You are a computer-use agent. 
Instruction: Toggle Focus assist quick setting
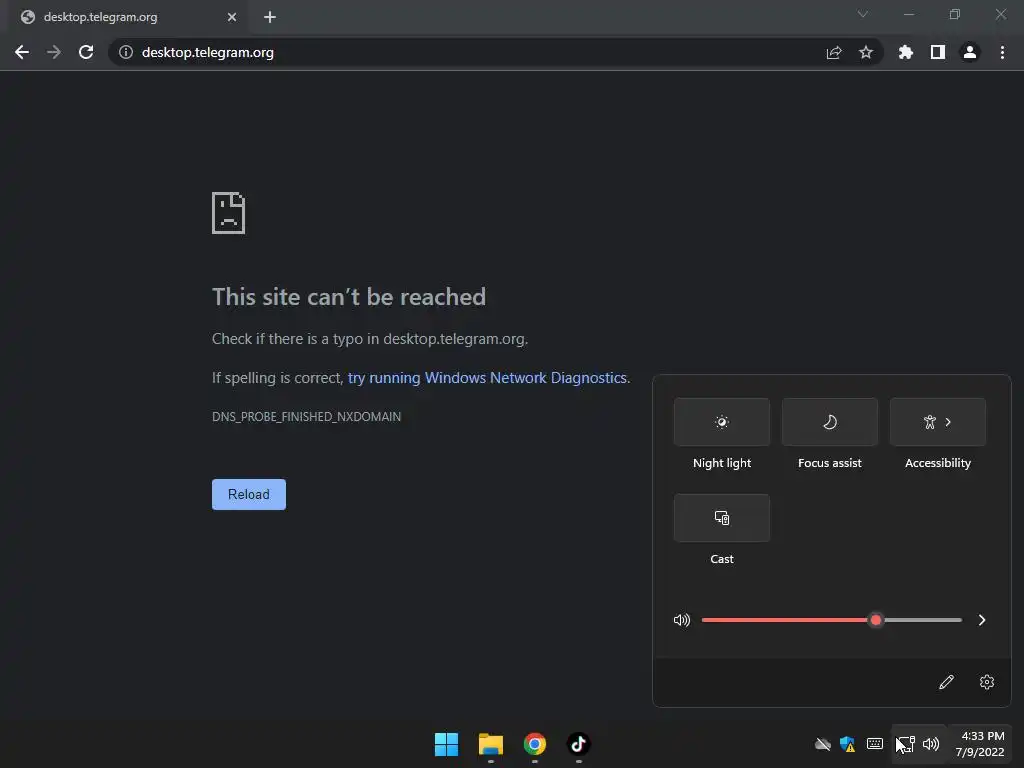pyautogui.click(x=829, y=422)
